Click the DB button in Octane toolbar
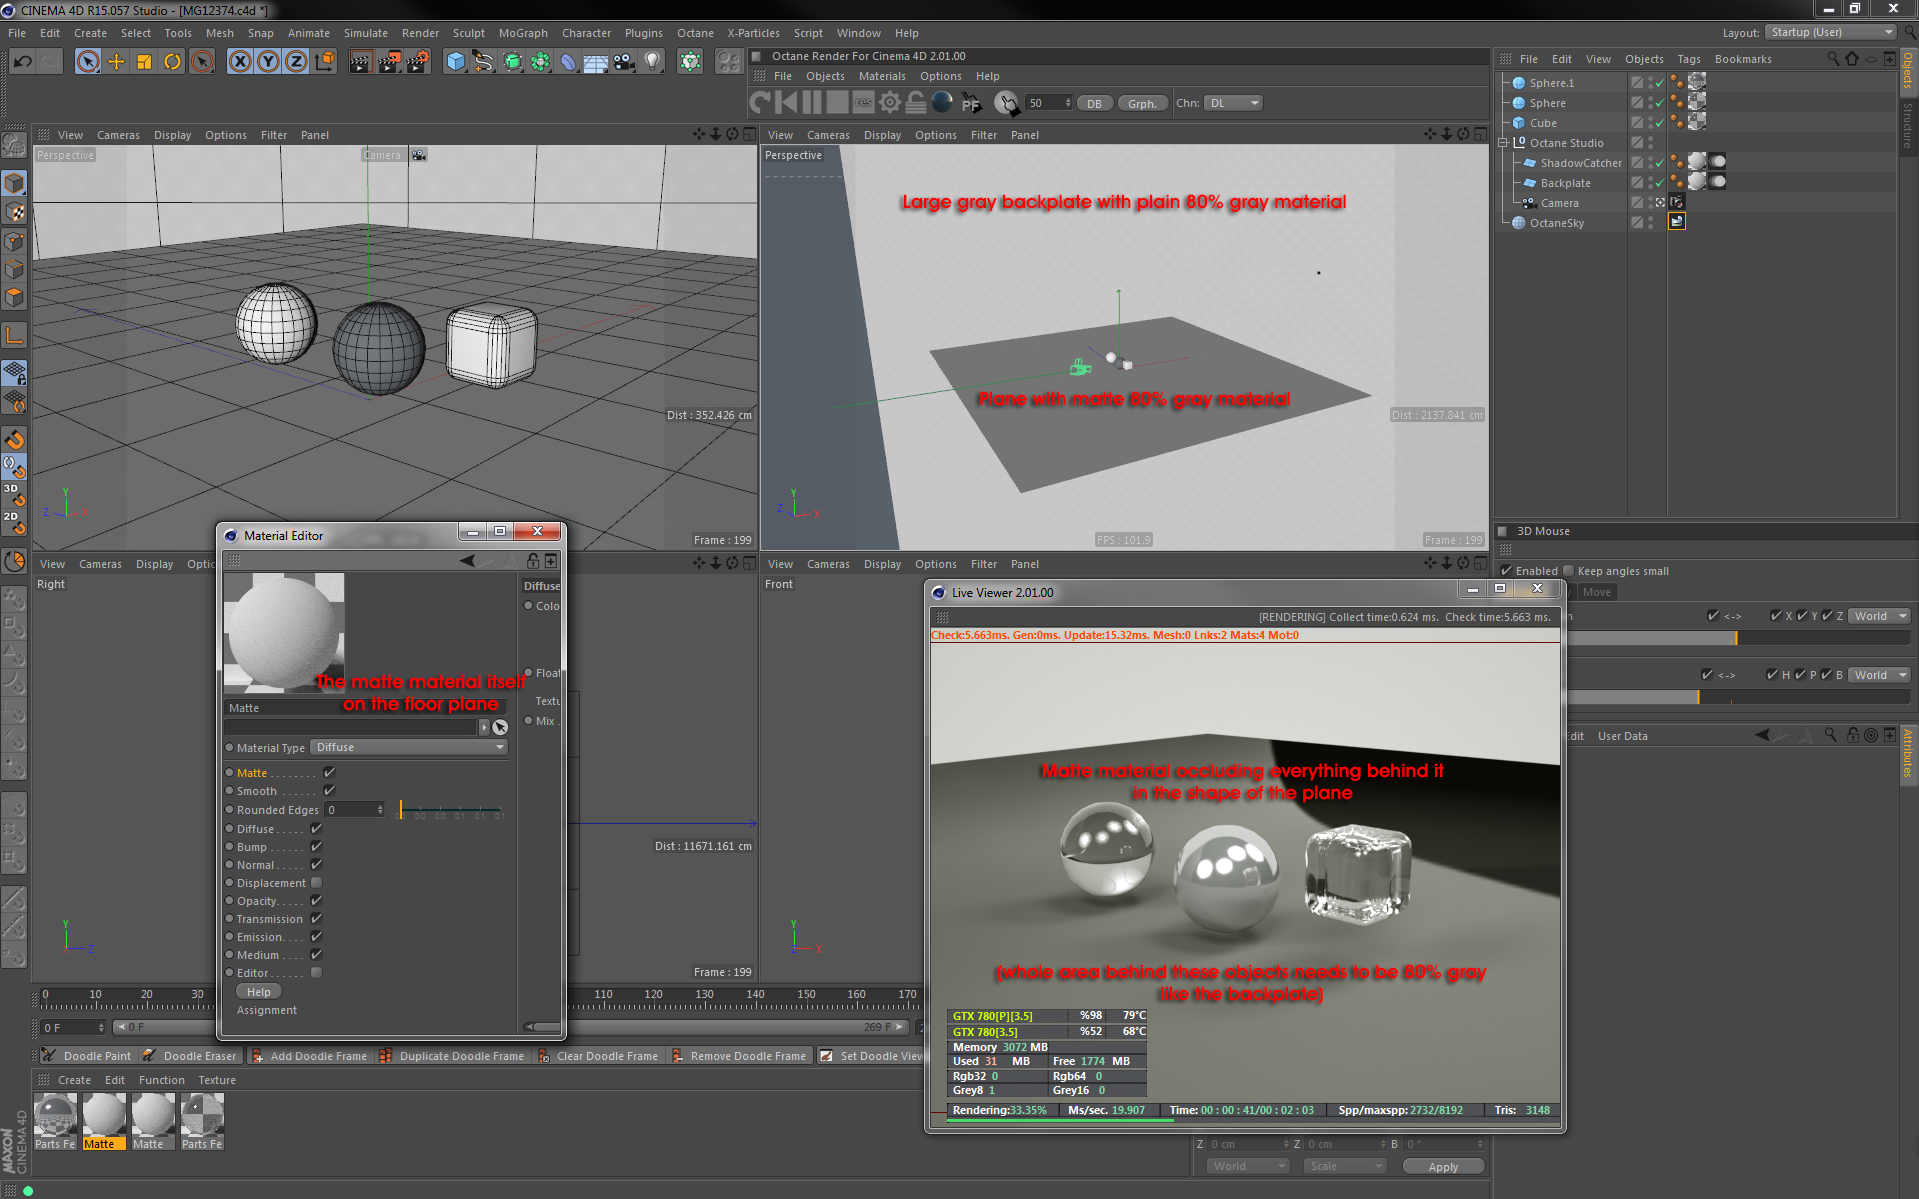This screenshot has width=1919, height=1199. click(1094, 103)
